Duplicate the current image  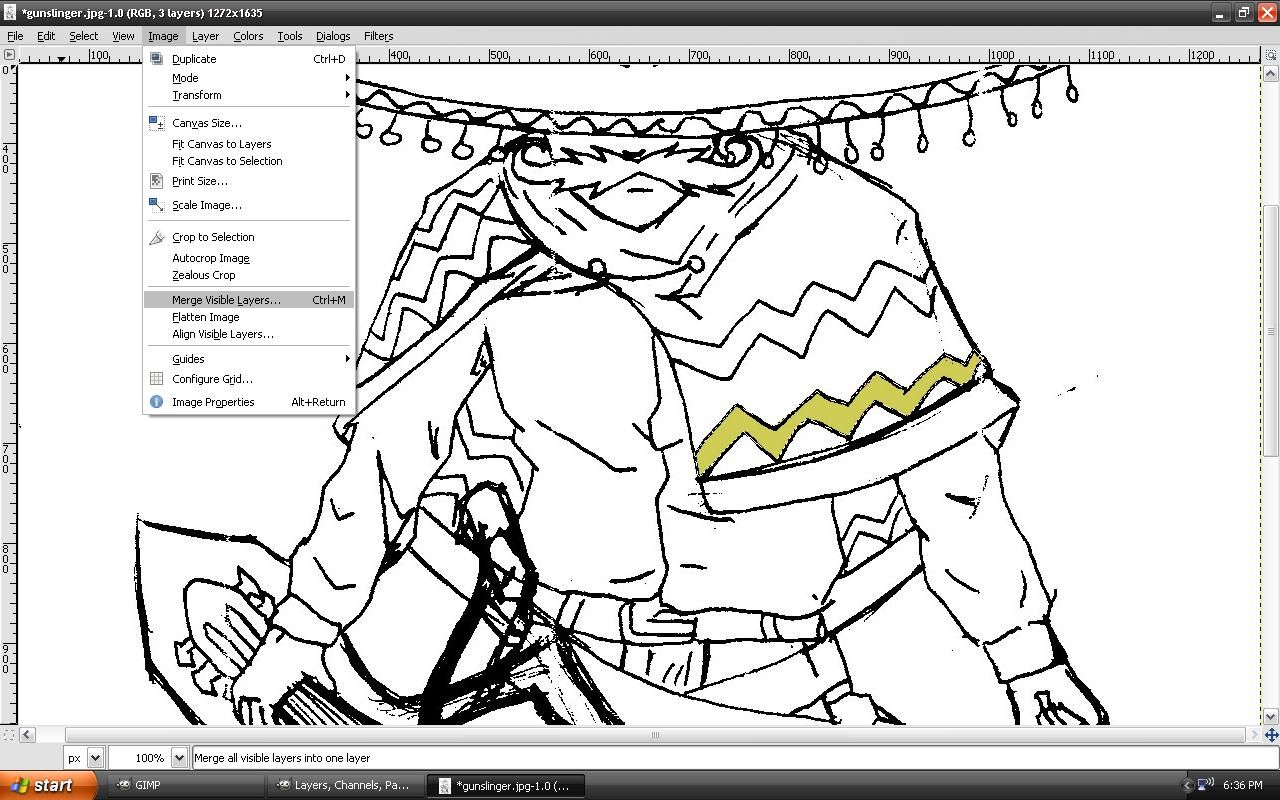[193, 58]
